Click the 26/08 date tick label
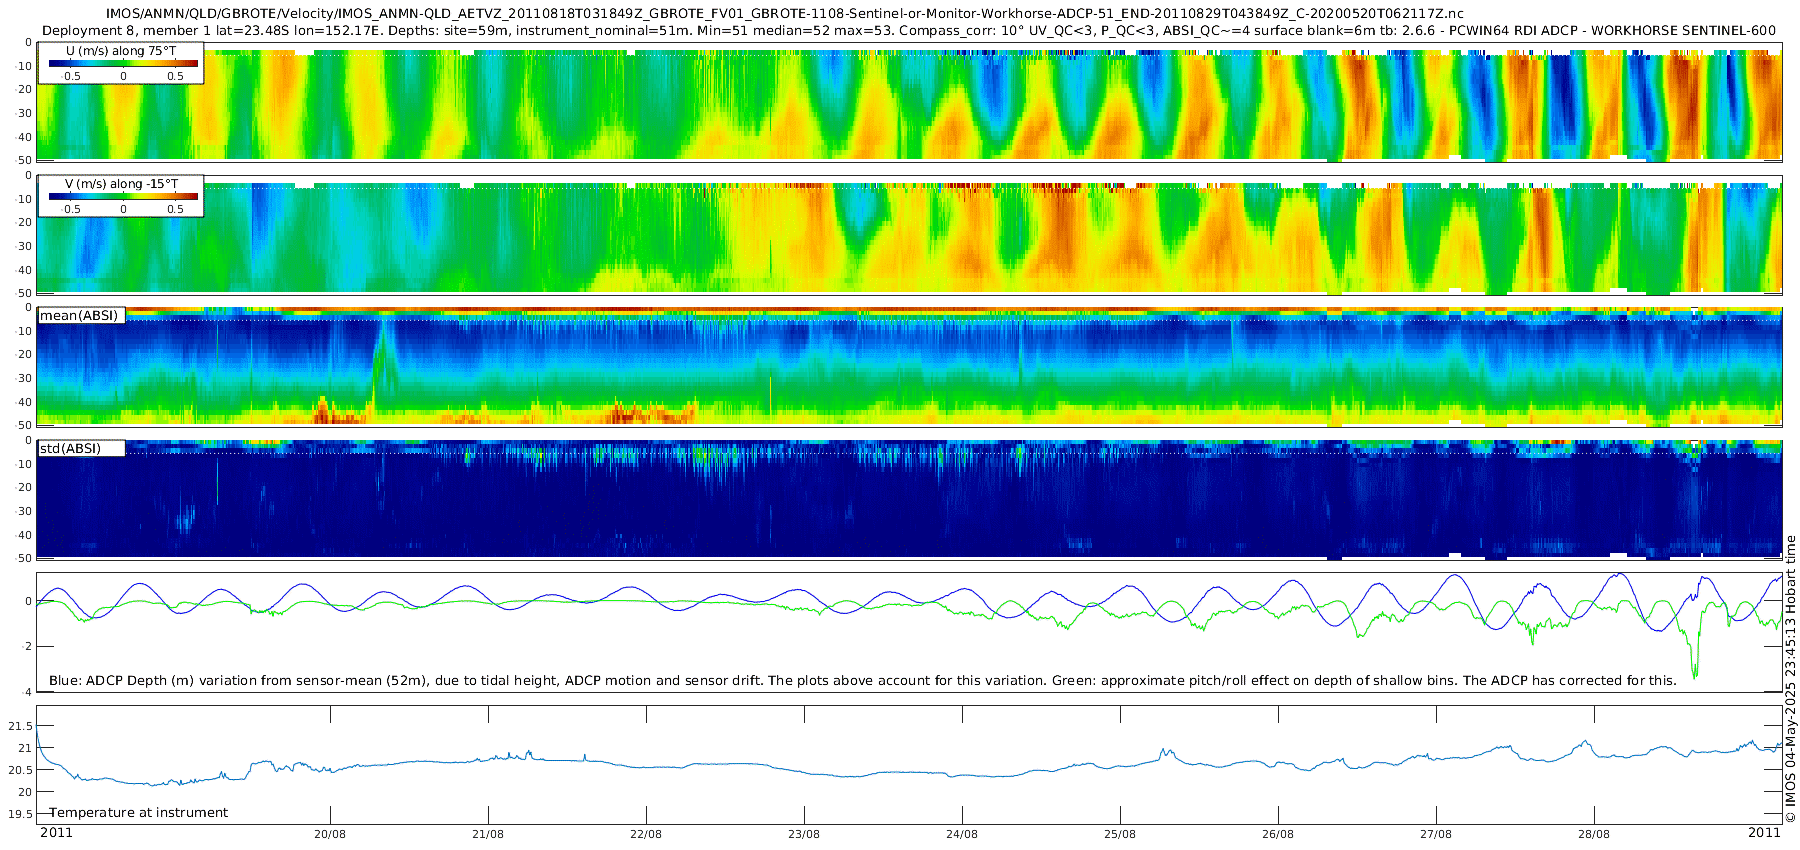This screenshot has height=850, width=1800. coord(1278,834)
